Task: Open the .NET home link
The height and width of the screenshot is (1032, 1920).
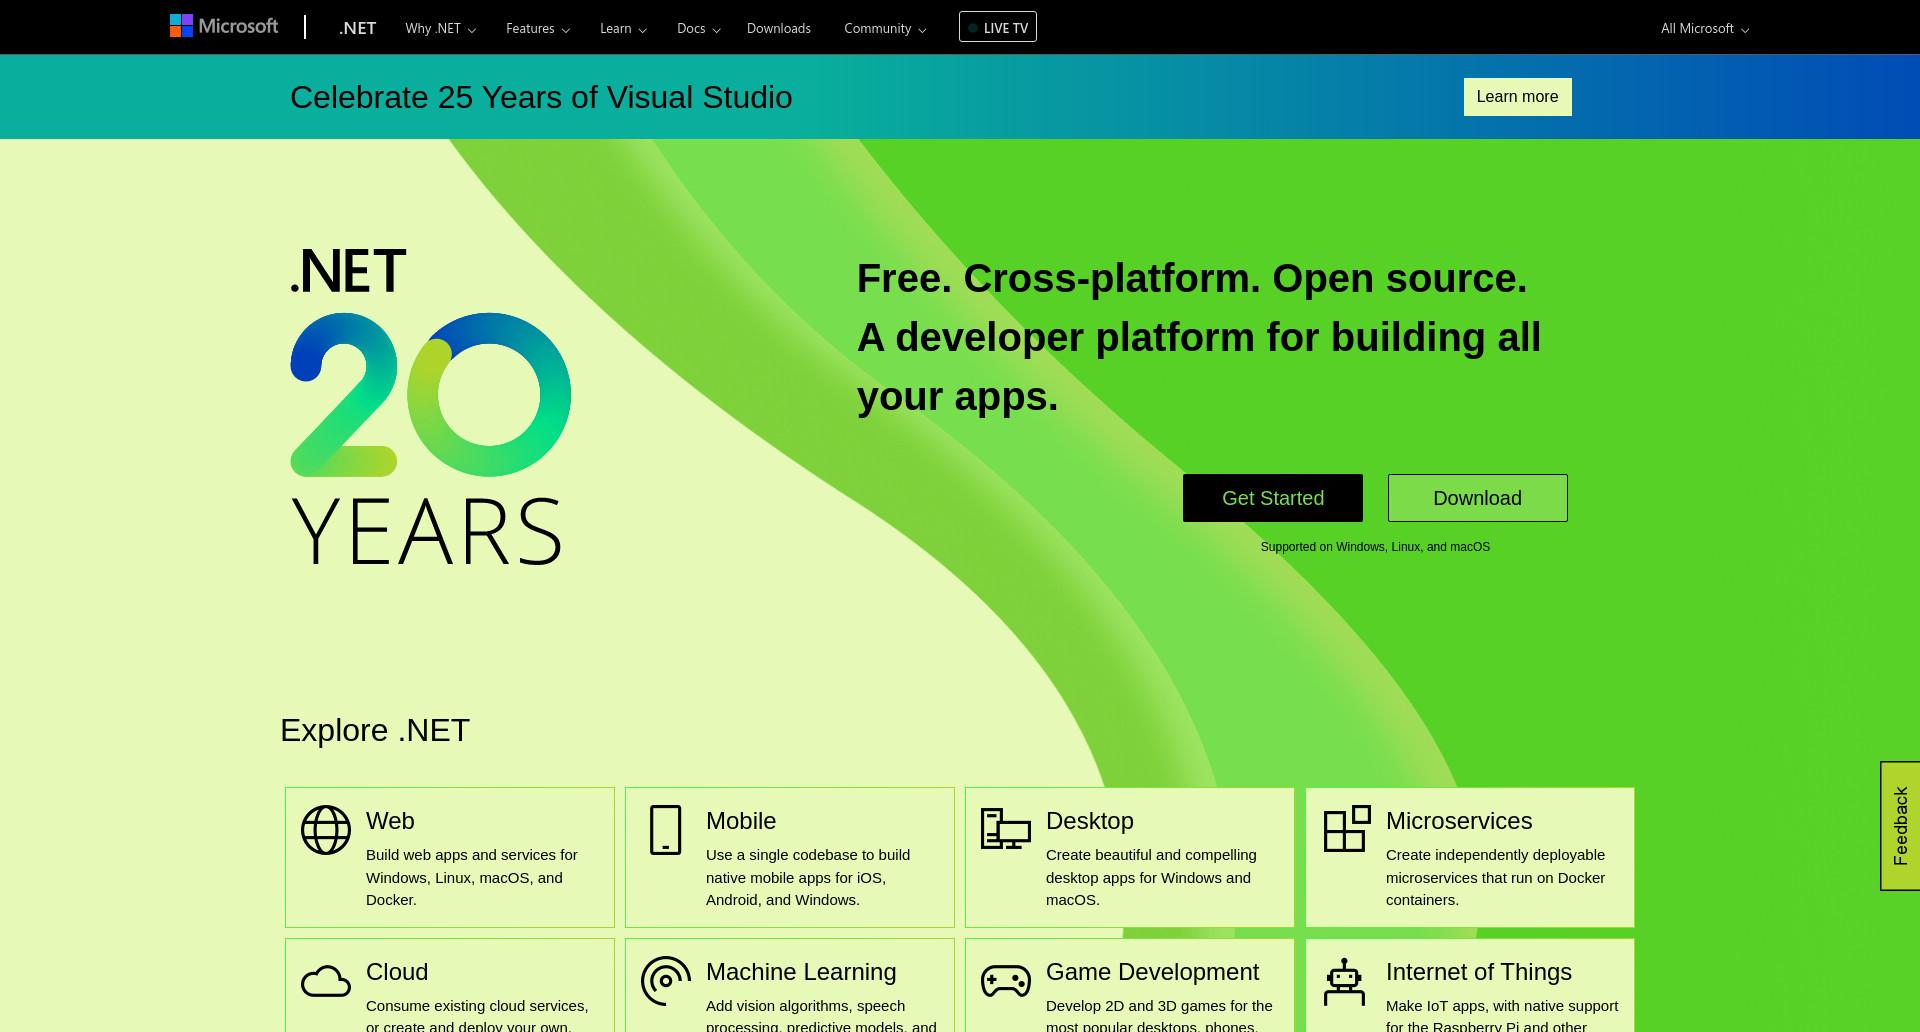Action: coord(357,28)
